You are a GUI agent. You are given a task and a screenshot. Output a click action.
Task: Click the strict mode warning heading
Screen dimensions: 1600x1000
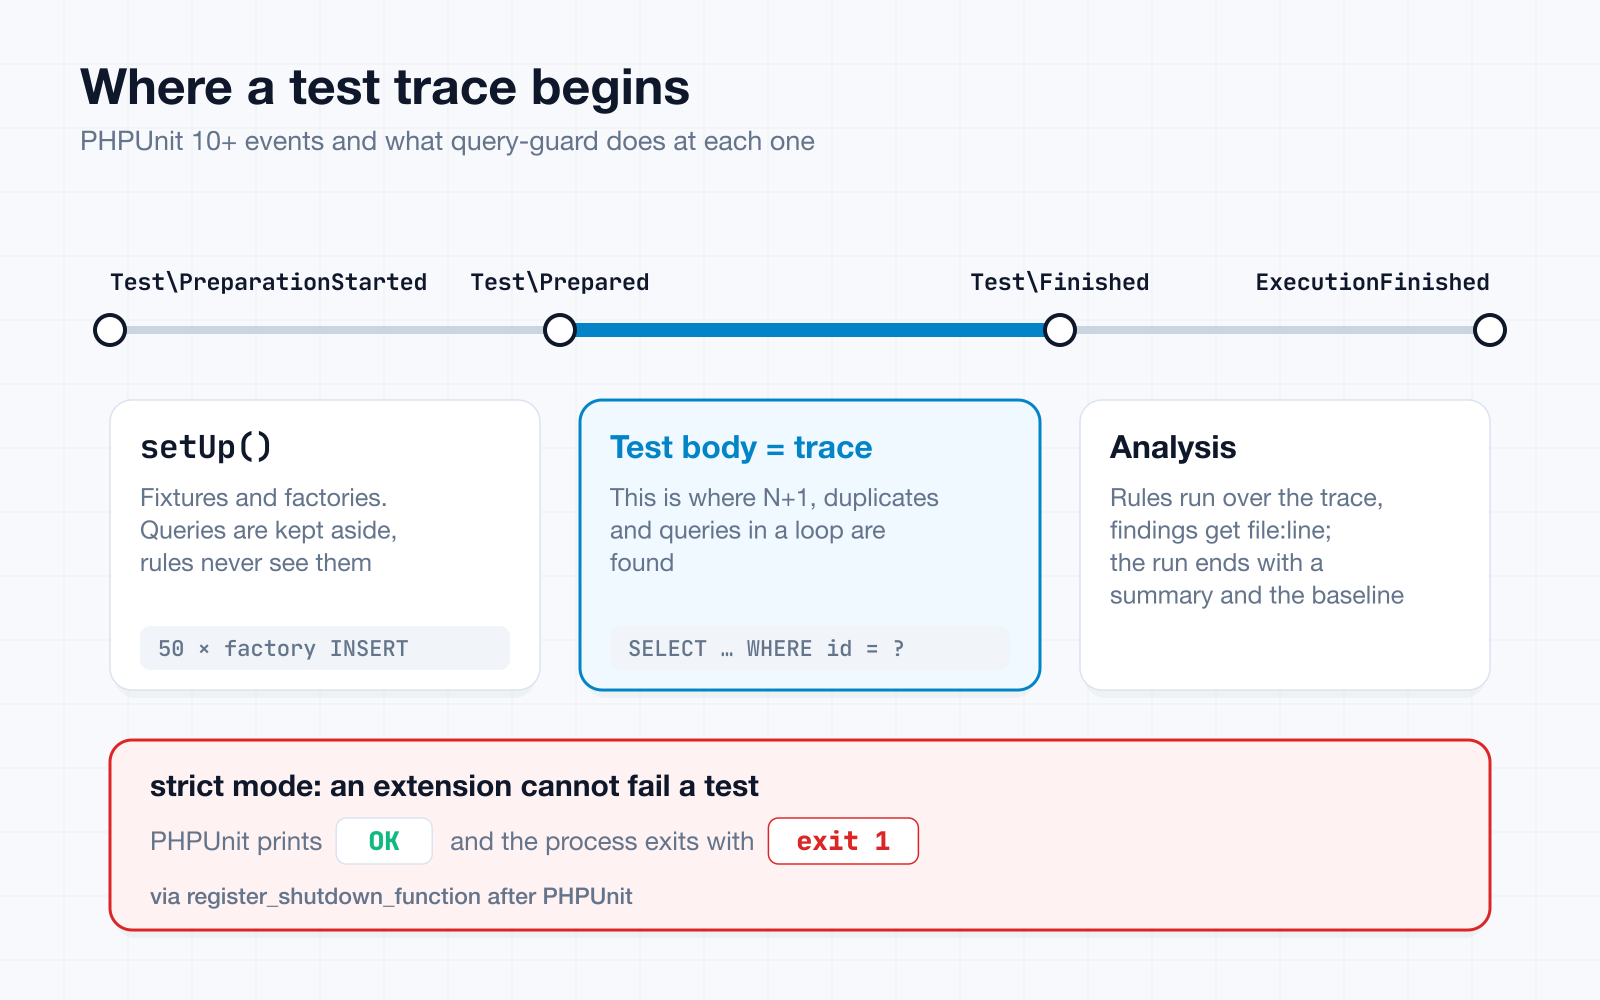(454, 786)
